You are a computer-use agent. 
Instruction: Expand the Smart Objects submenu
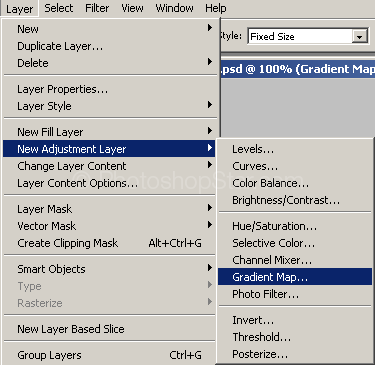[x=110, y=269]
